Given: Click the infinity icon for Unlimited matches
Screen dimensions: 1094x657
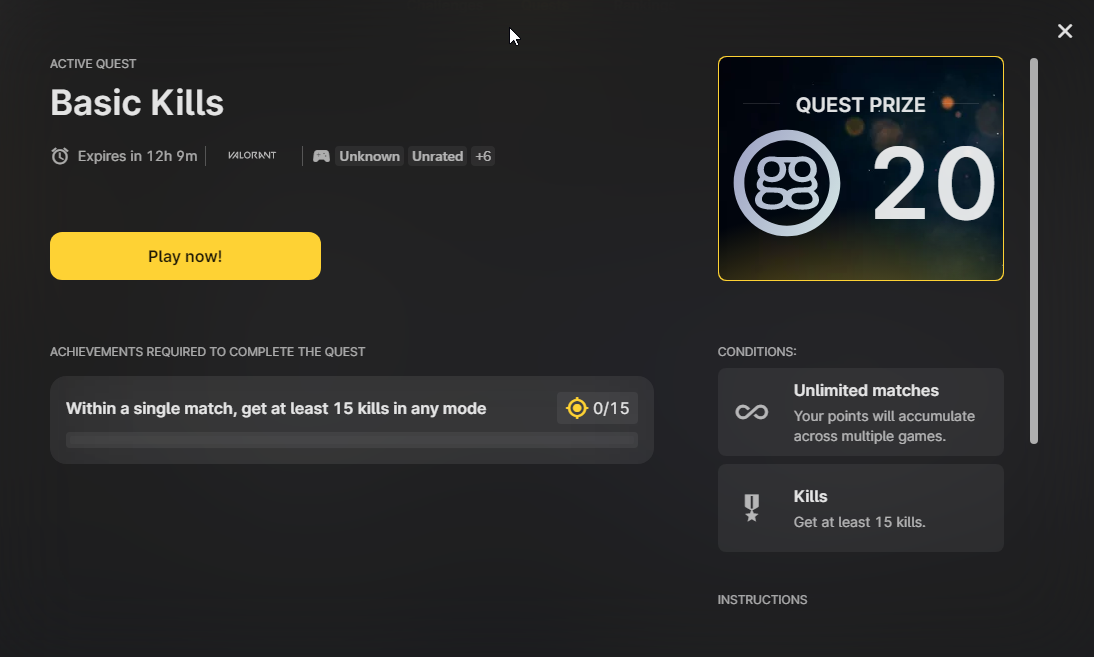Looking at the screenshot, I should 751,412.
